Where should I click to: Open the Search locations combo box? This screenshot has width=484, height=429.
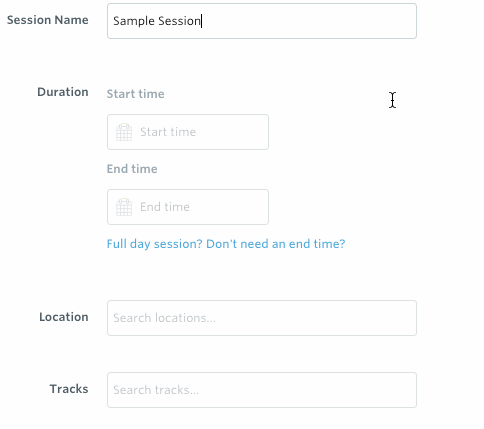[x=262, y=318]
